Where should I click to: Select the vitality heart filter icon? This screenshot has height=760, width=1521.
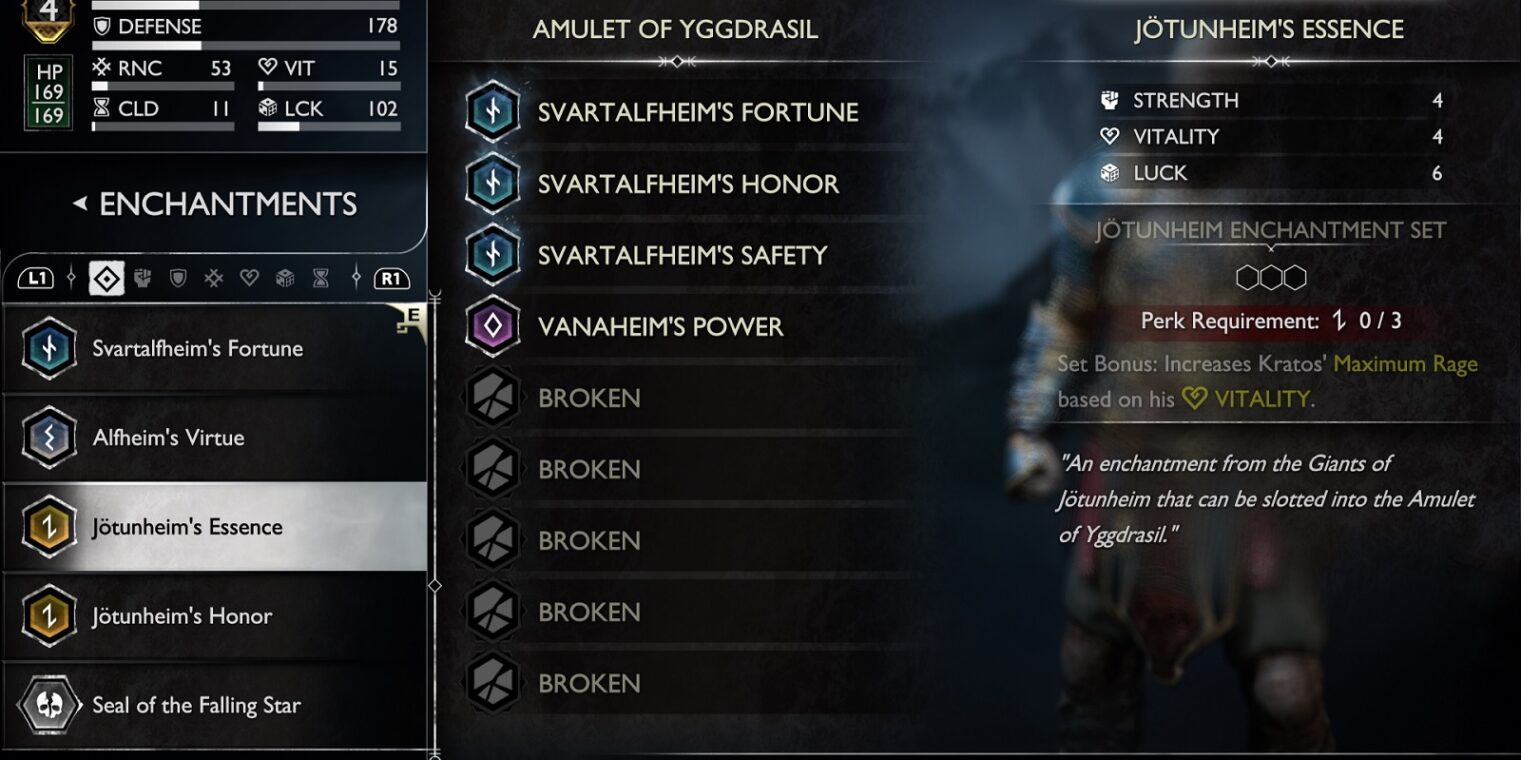(x=249, y=279)
